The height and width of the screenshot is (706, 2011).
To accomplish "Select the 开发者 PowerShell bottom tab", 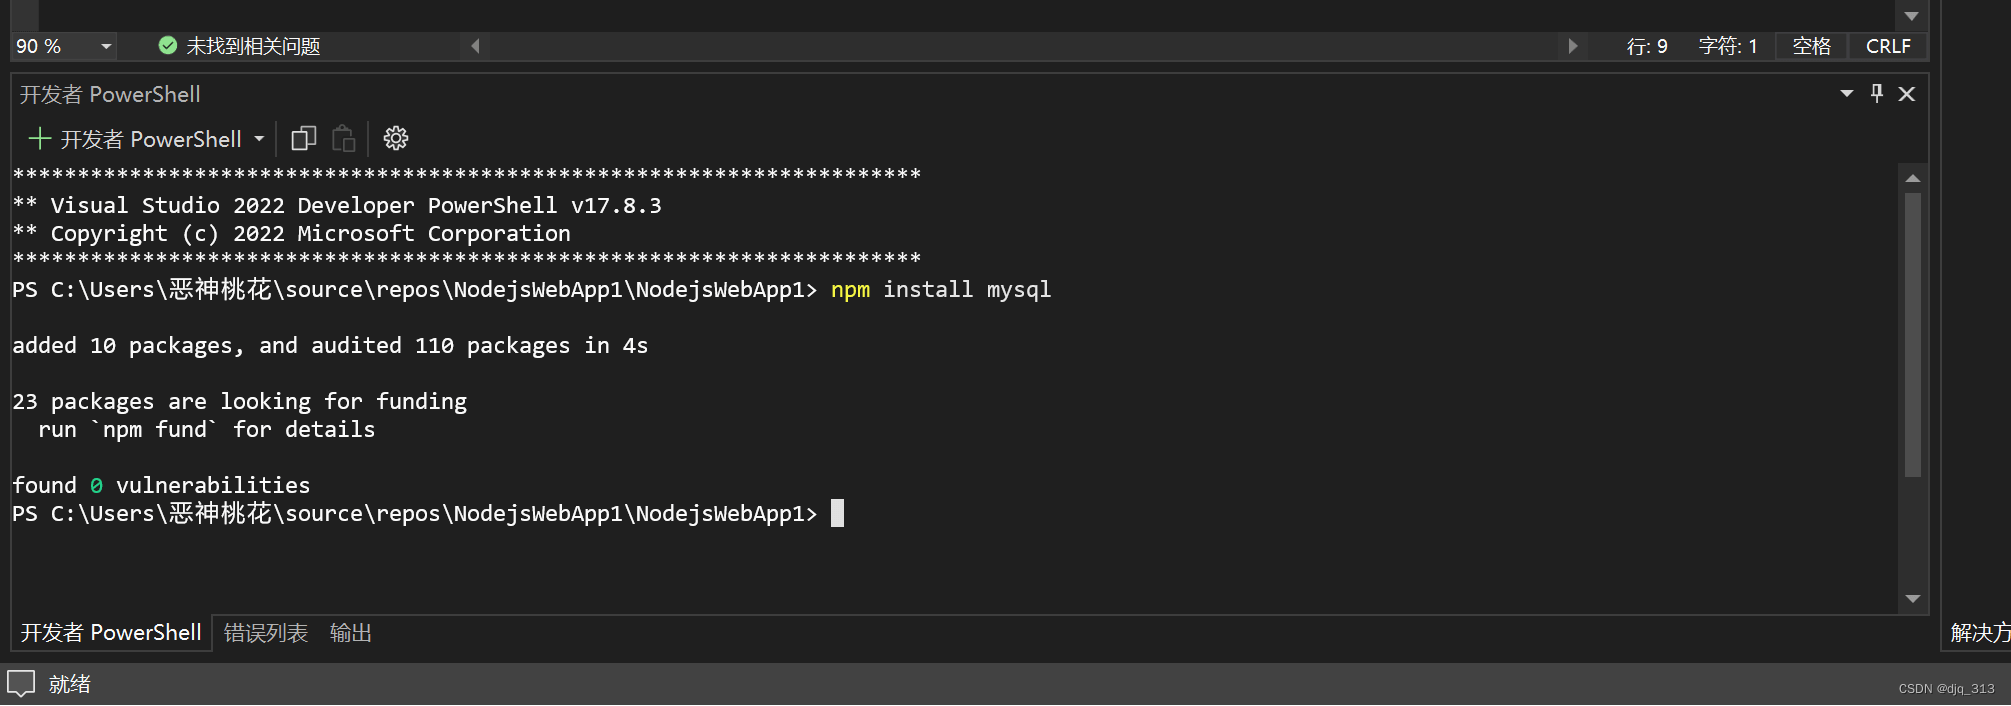I will [x=111, y=633].
